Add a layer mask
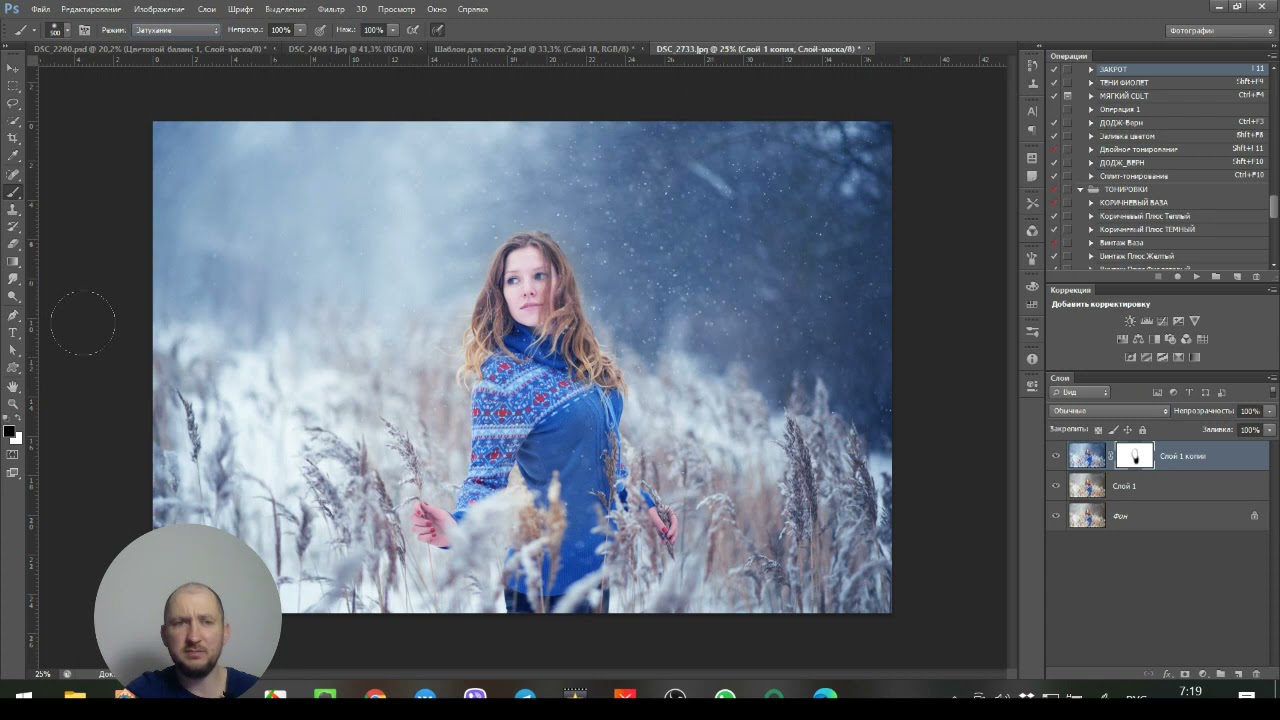 [x=1185, y=674]
